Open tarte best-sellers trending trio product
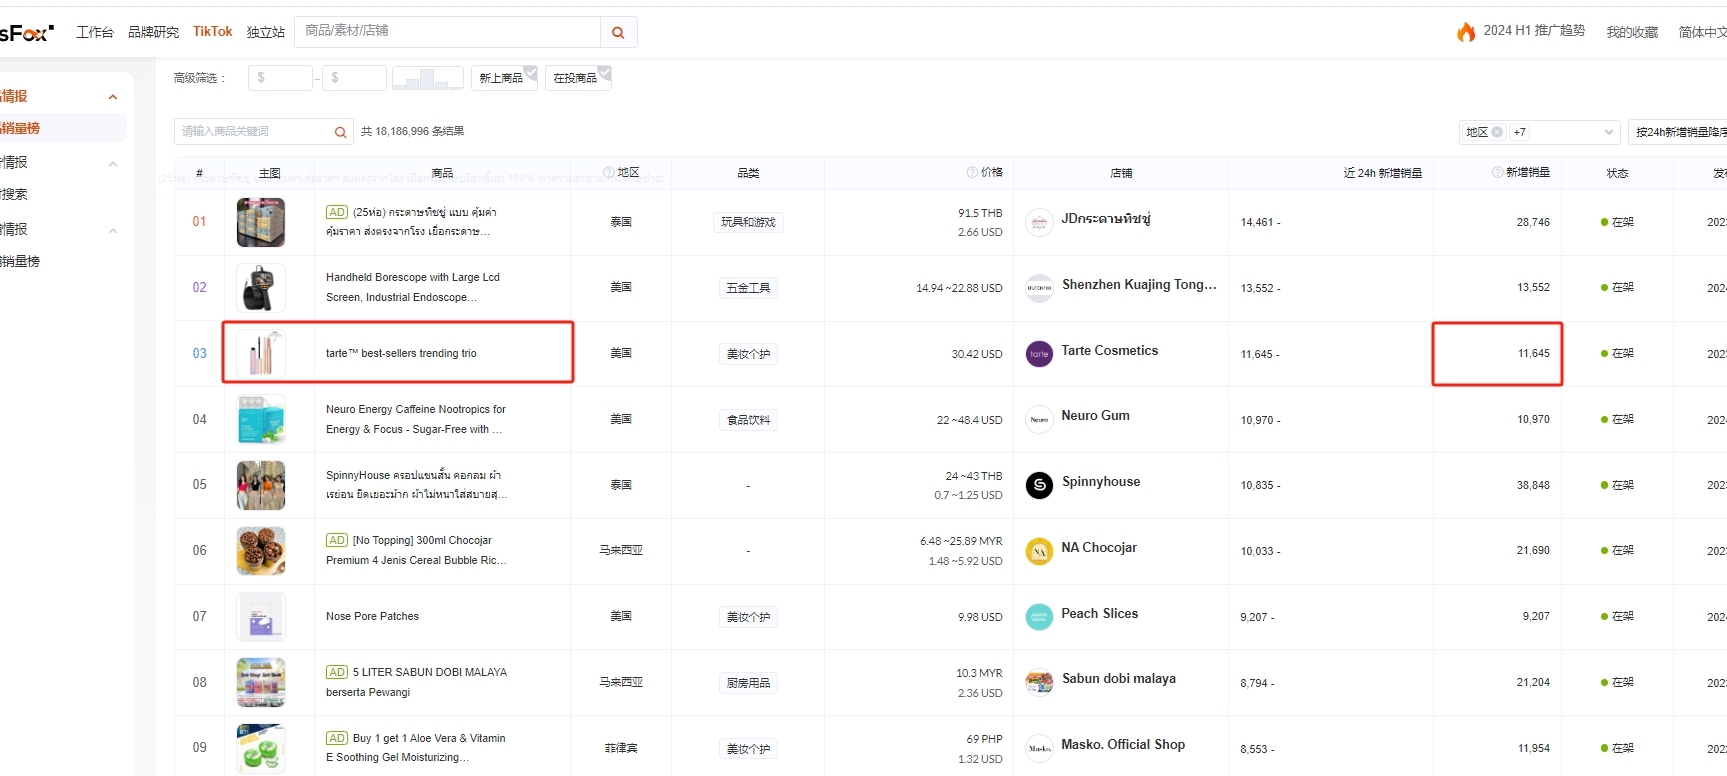Image resolution: width=1727 pixels, height=776 pixels. (x=401, y=353)
